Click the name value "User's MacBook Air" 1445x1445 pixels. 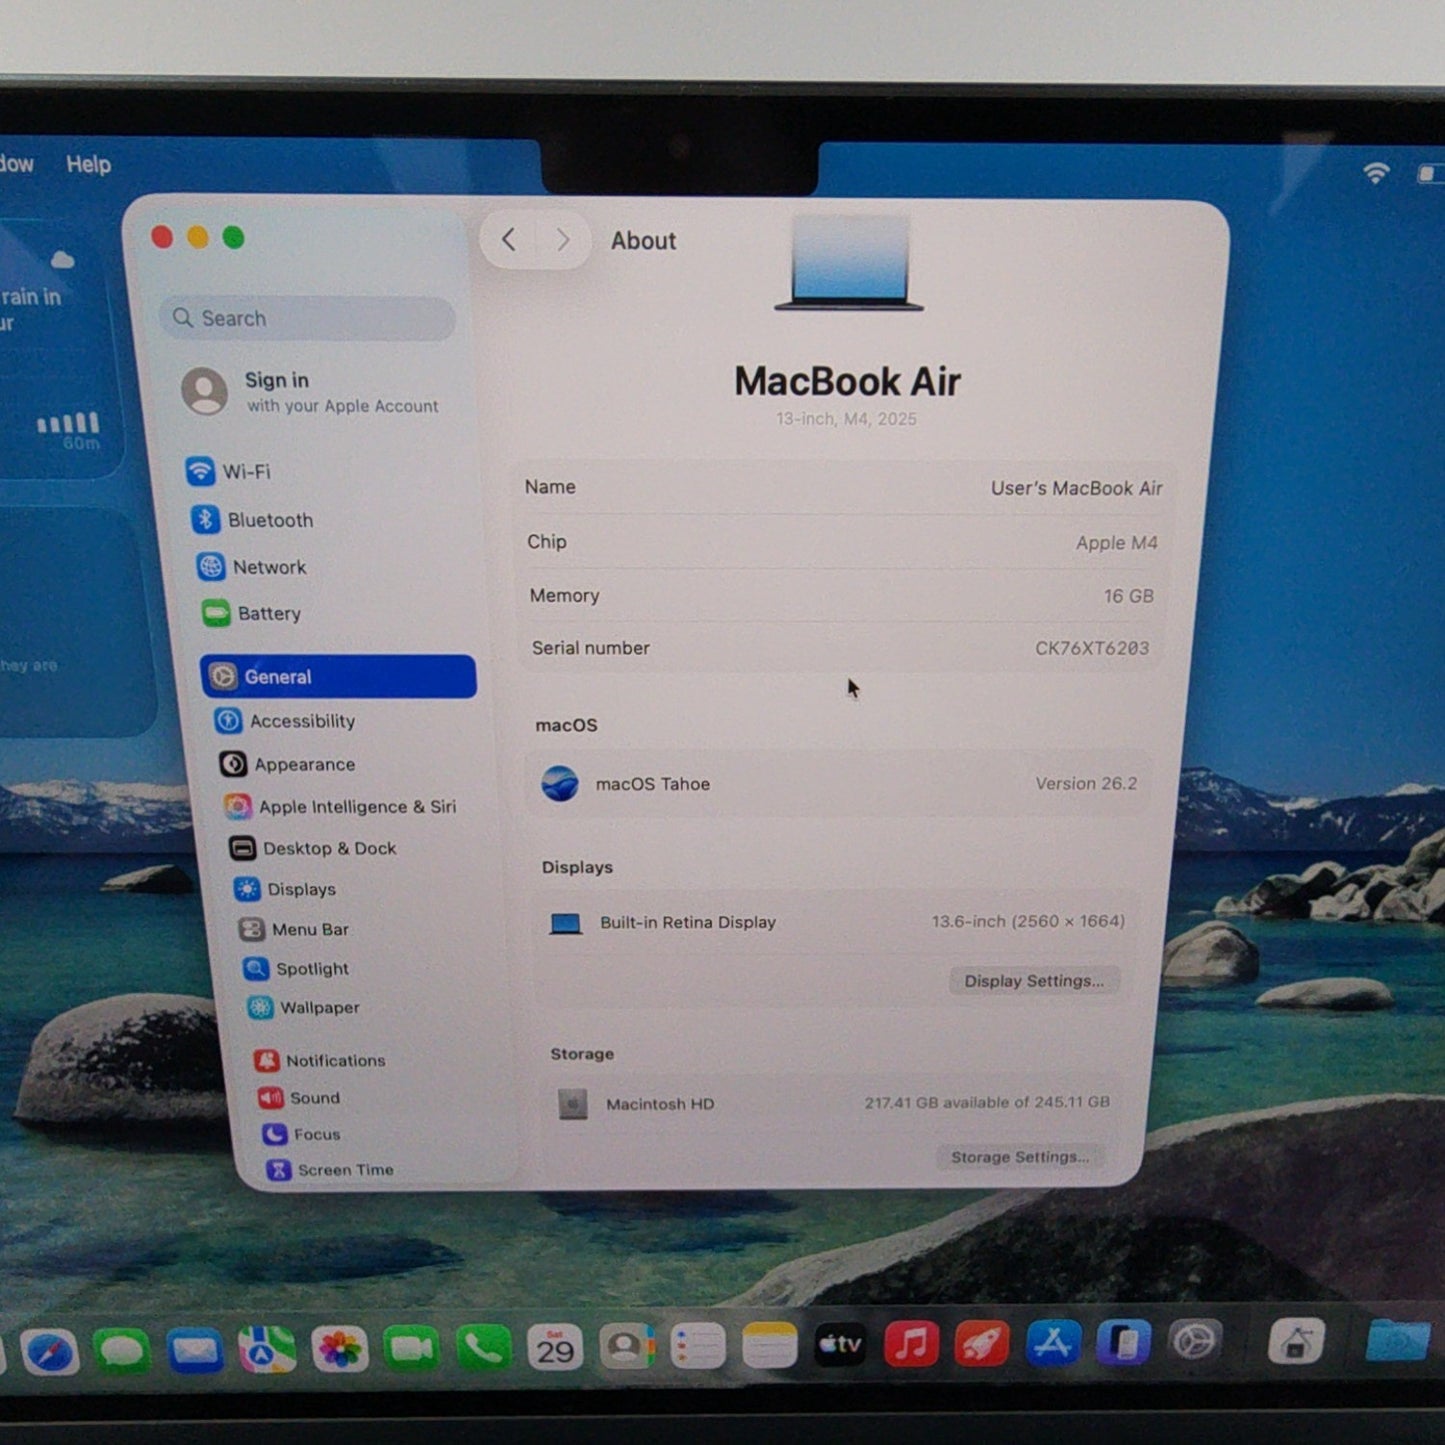(1076, 488)
